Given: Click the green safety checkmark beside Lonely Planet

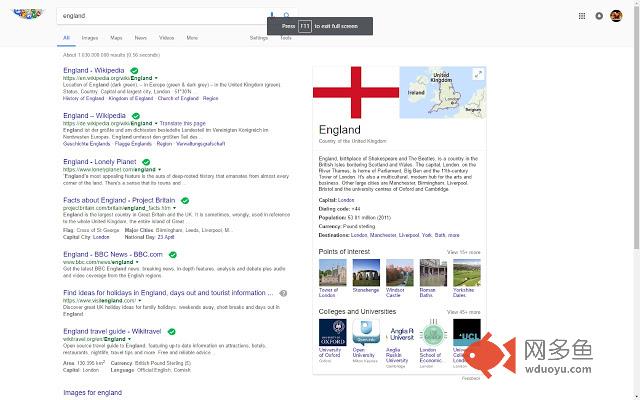Looking at the screenshot, I should coord(146,161).
